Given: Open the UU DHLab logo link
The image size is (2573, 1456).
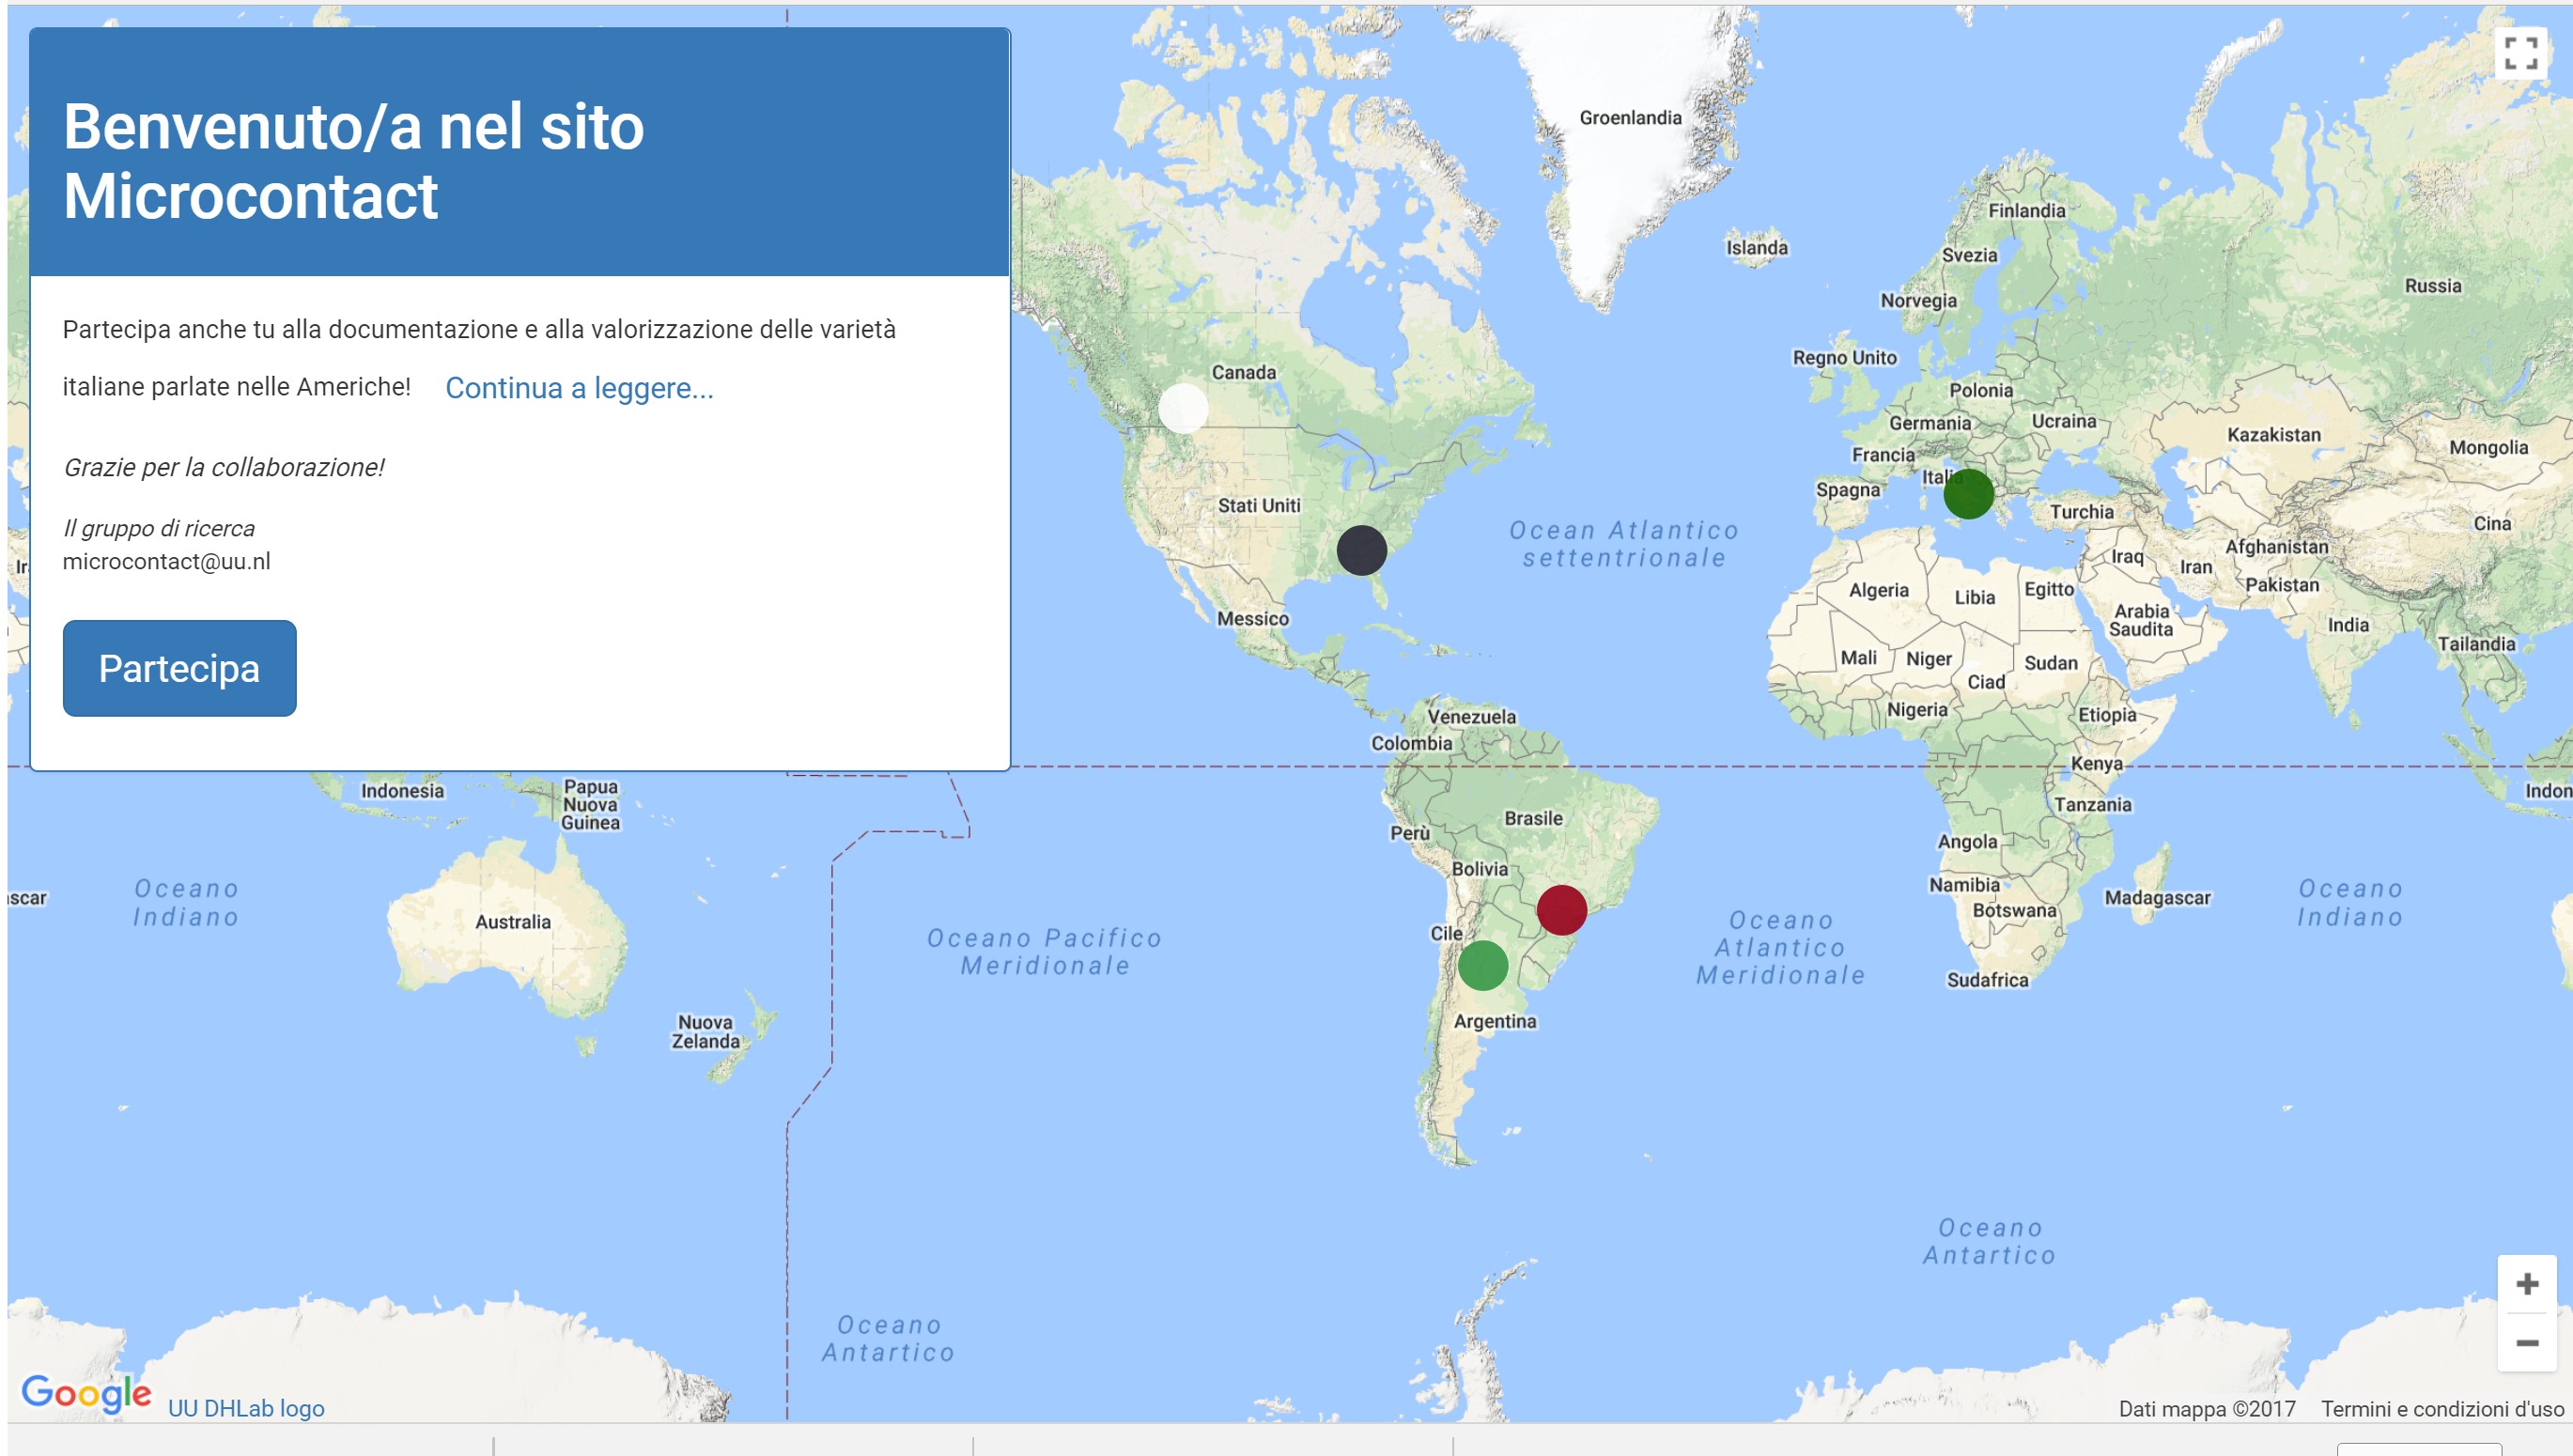Looking at the screenshot, I should pyautogui.click(x=243, y=1408).
